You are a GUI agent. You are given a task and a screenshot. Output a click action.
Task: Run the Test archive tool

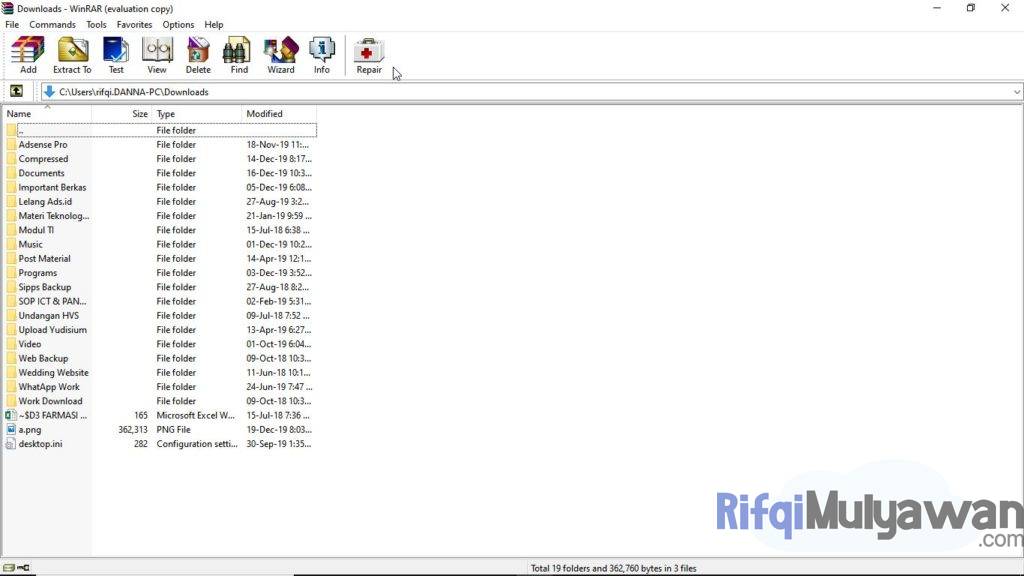(x=116, y=55)
